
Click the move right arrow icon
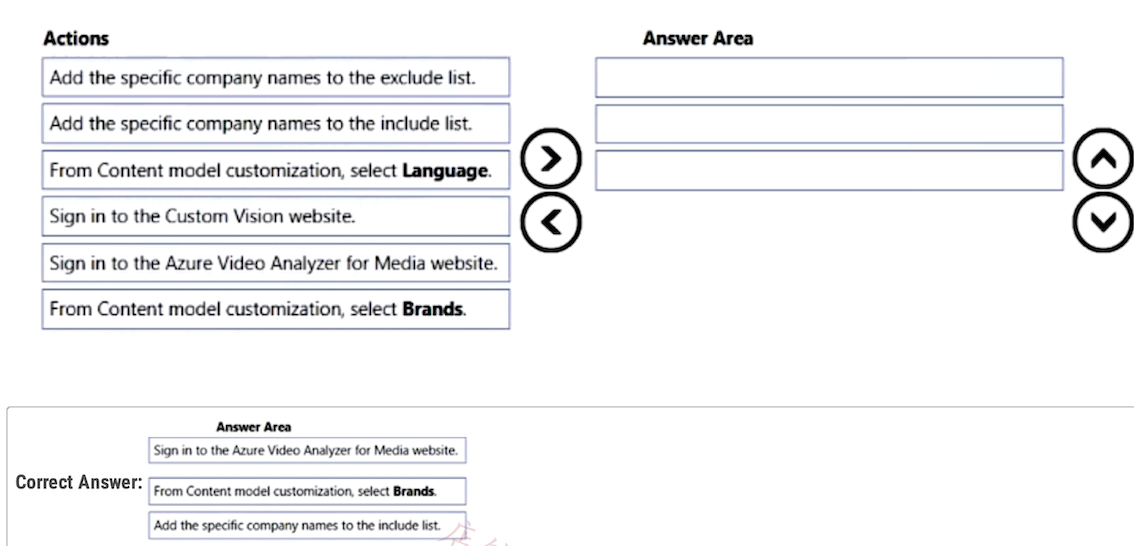[x=551, y=158]
